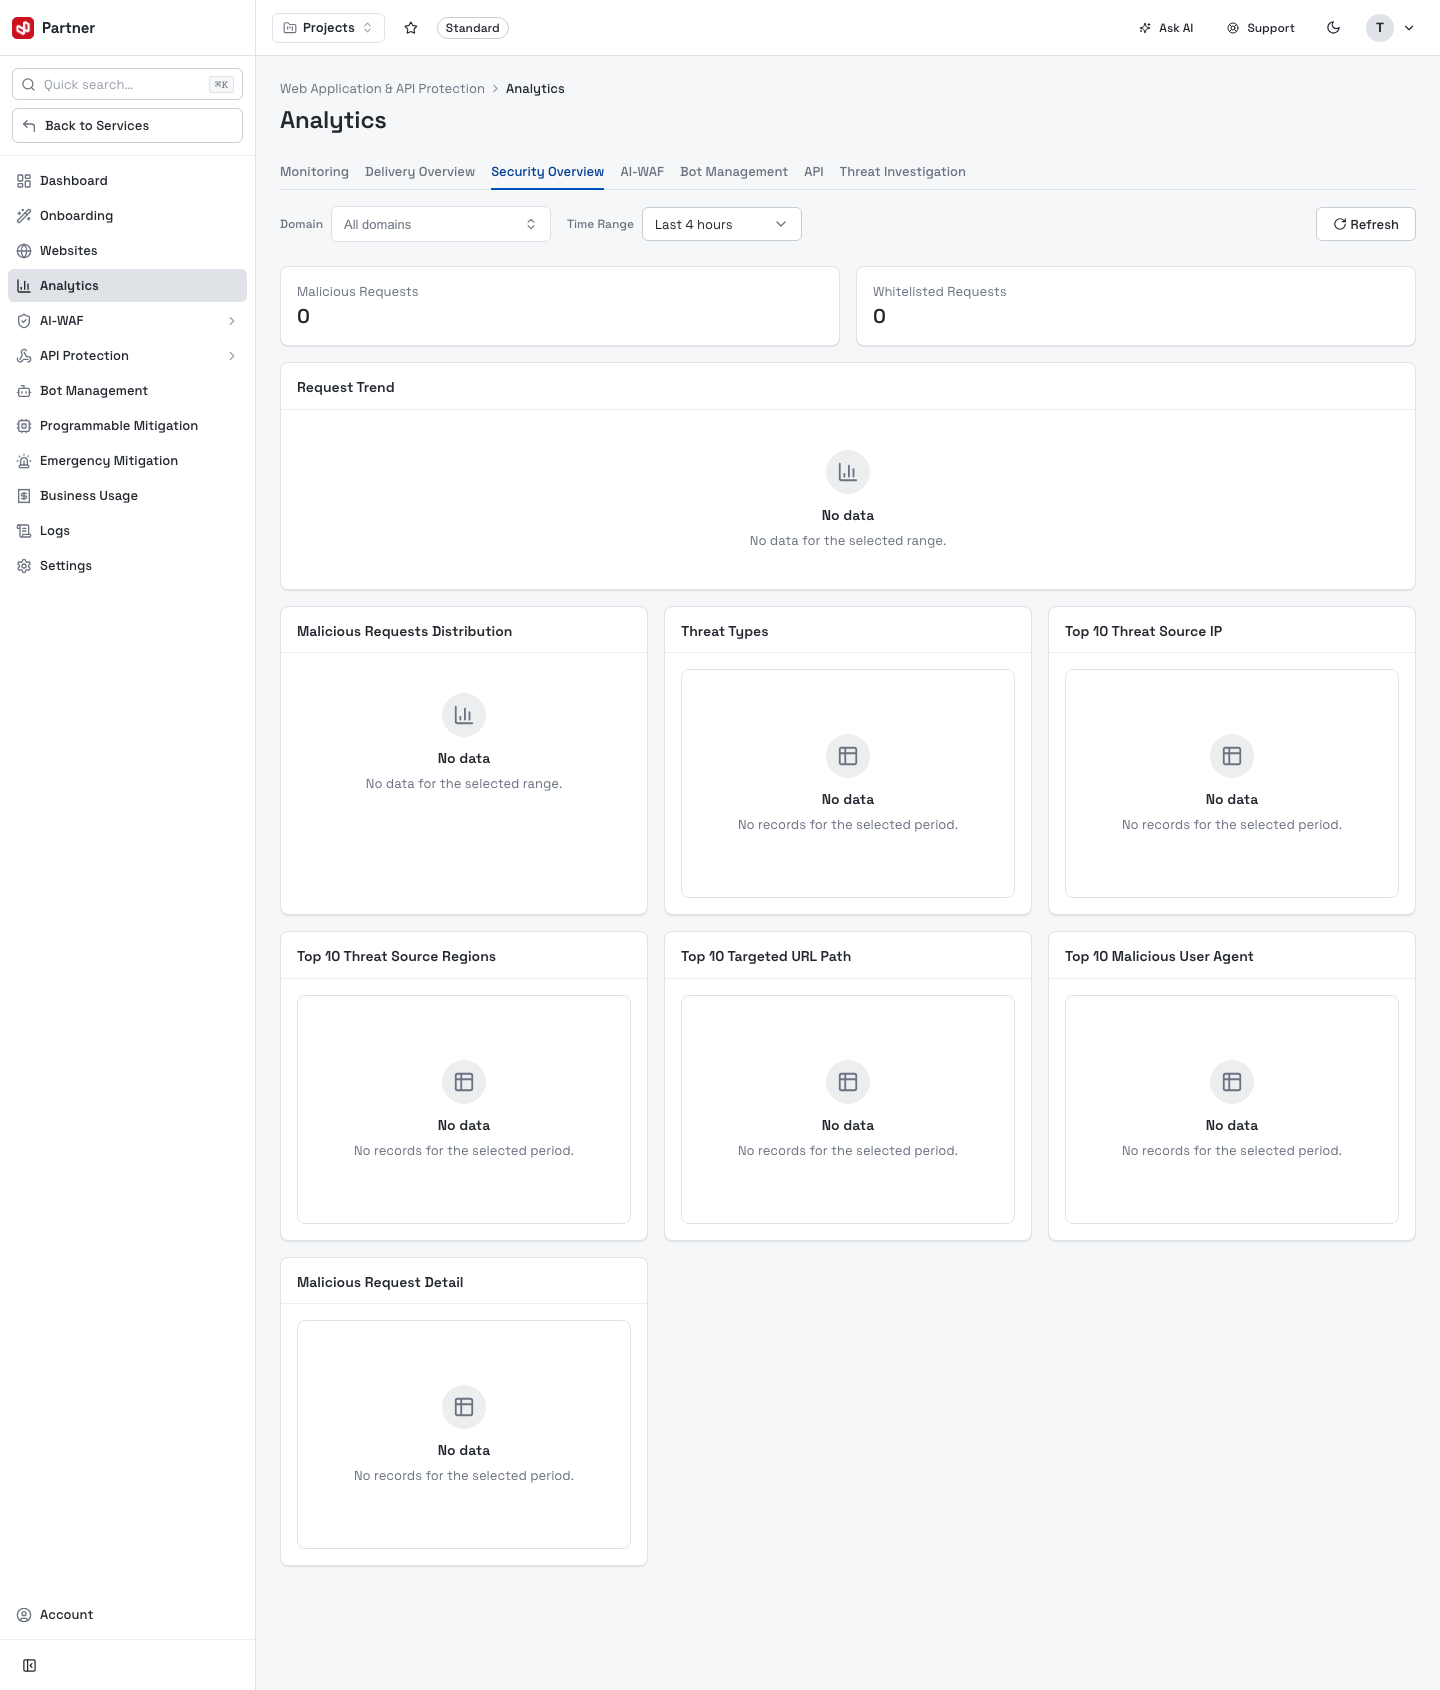The width and height of the screenshot is (1440, 1690).
Task: Click the Top 10 Threat Source Regions heading
Action: click(x=396, y=957)
